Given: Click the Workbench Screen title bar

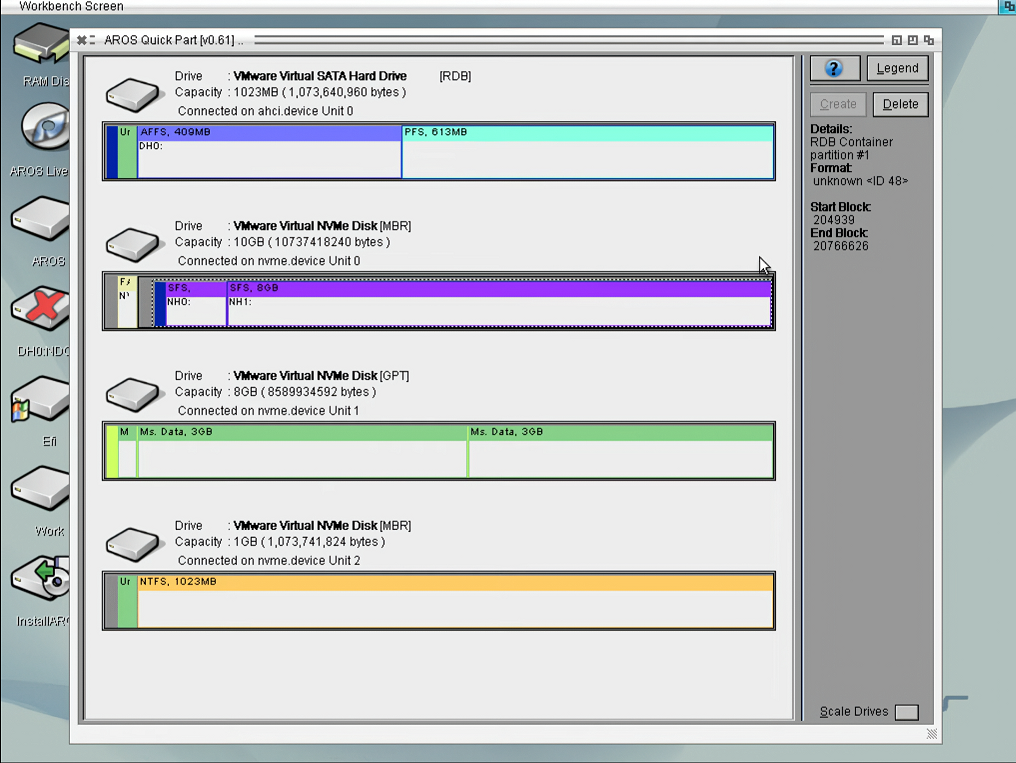Looking at the screenshot, I should [x=499, y=6].
